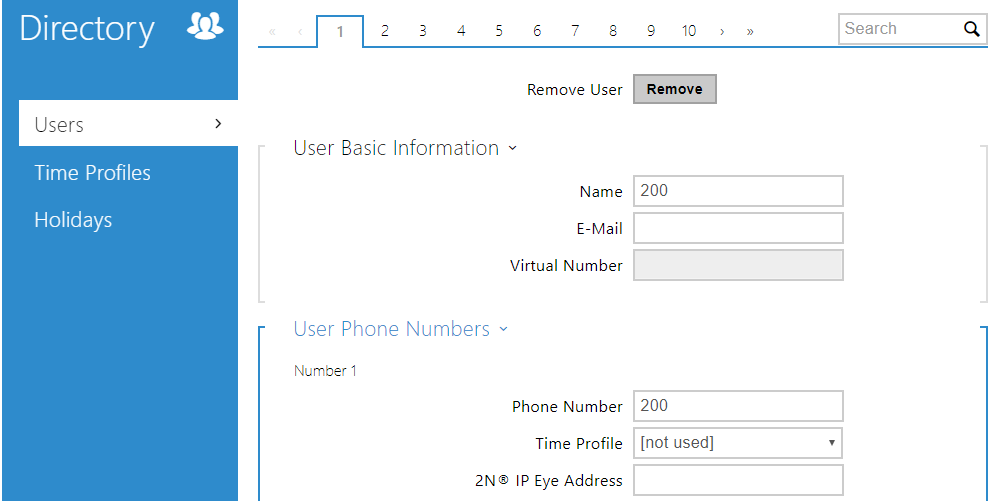This screenshot has height=501, width=989.
Task: Switch to user page 2 tab
Action: click(384, 31)
